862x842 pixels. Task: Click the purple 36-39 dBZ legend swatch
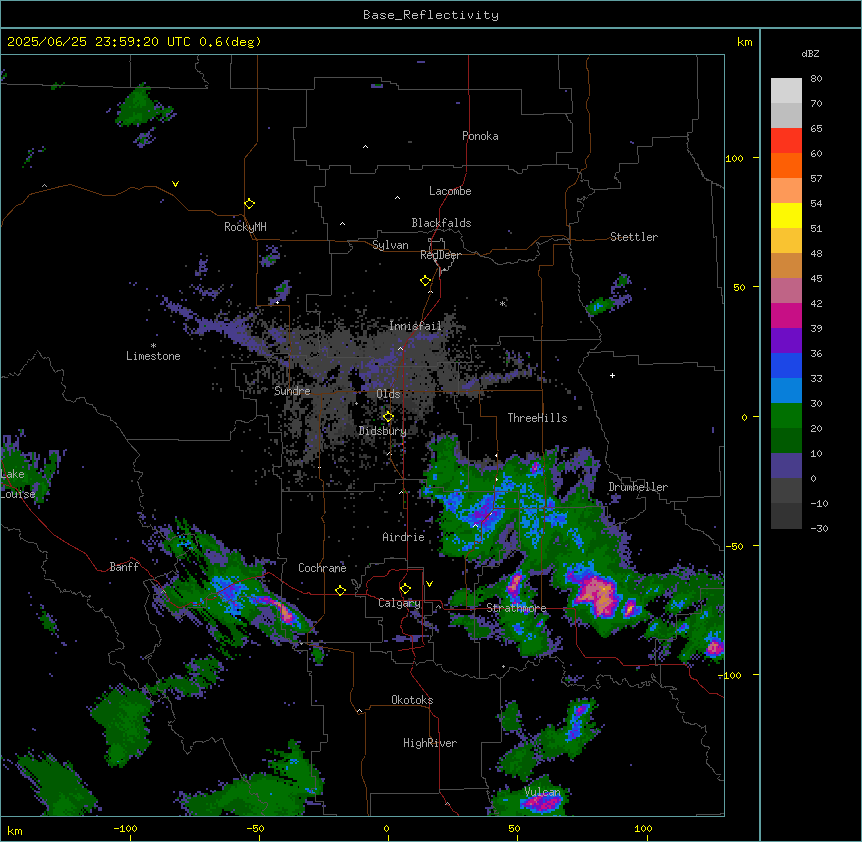click(x=786, y=341)
